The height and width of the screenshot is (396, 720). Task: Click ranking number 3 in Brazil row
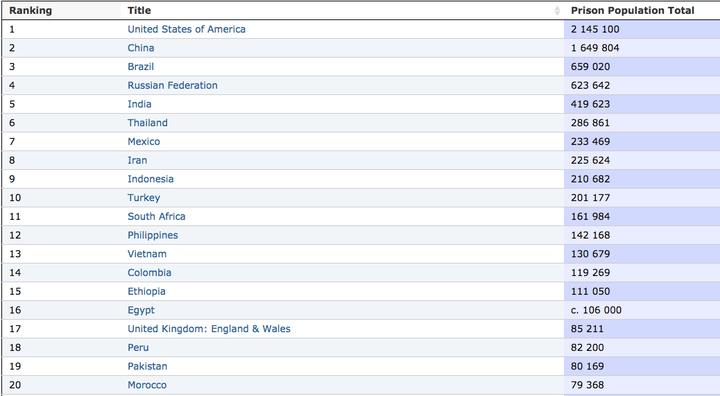click(12, 67)
